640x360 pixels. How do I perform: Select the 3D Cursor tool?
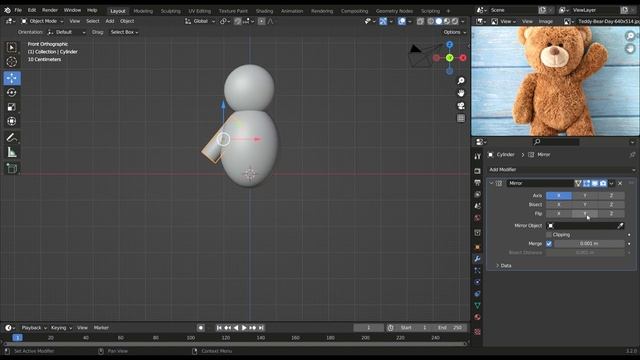(11, 62)
